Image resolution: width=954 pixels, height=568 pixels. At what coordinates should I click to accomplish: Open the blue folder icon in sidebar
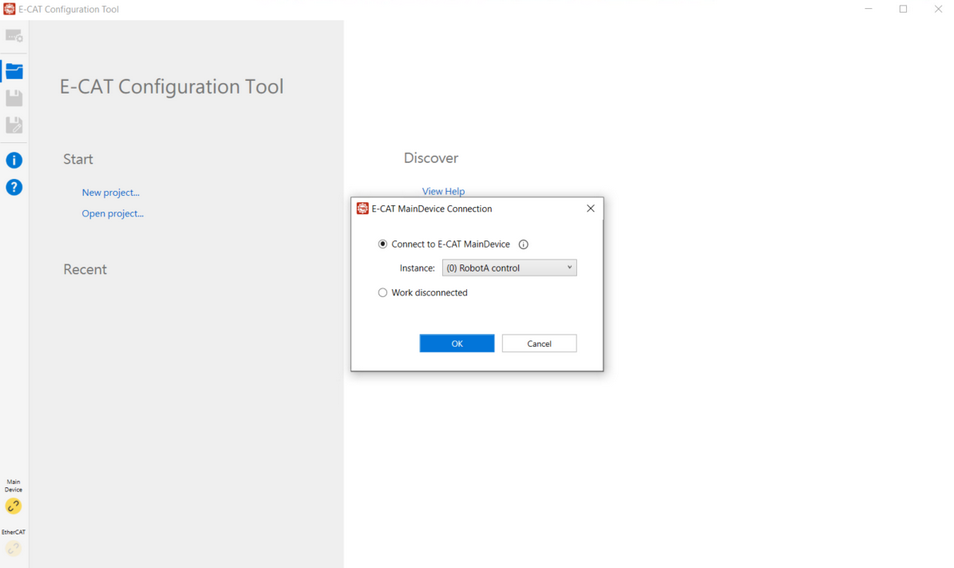point(14,71)
